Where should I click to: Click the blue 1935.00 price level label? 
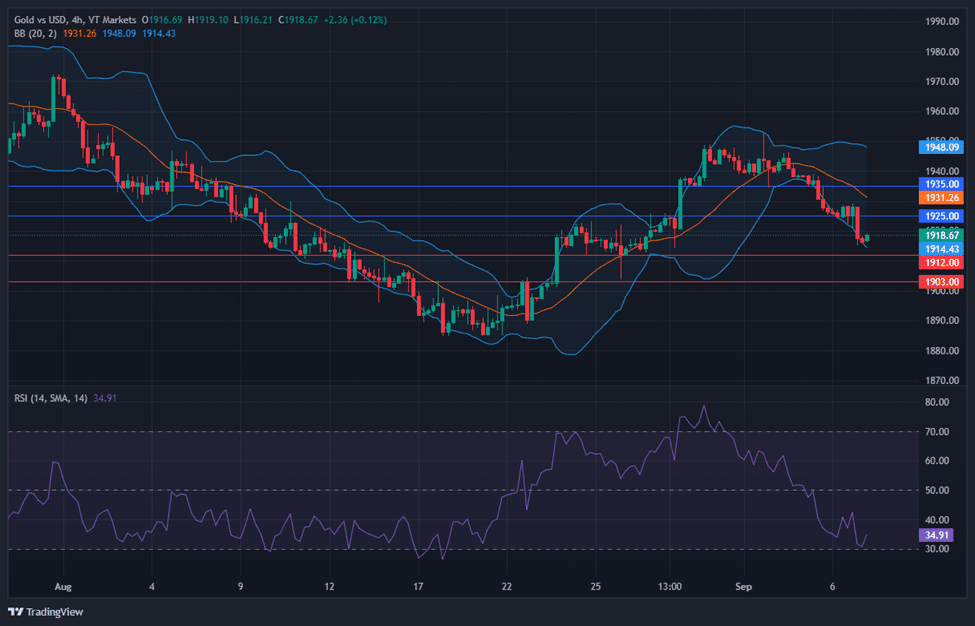point(940,185)
